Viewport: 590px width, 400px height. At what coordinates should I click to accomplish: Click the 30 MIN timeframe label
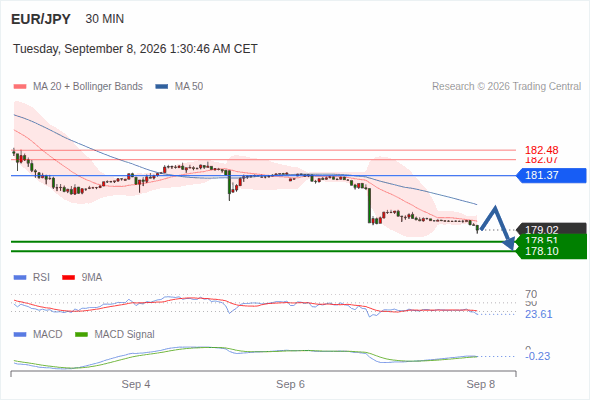(x=105, y=19)
